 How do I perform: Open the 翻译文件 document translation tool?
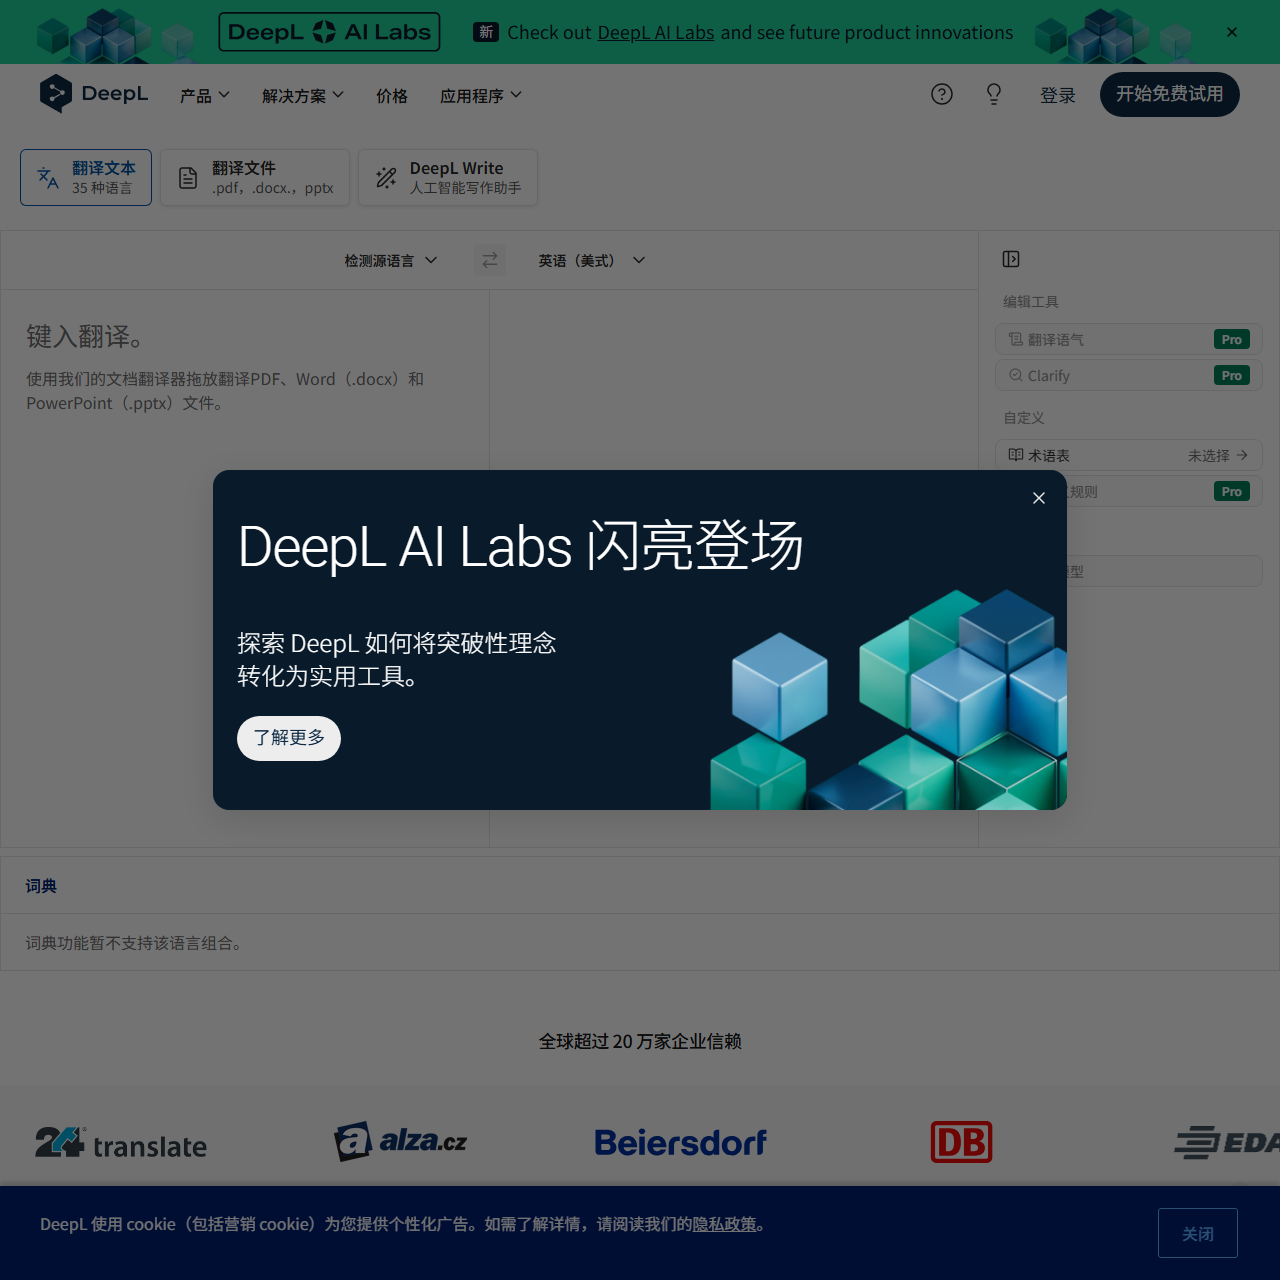(x=254, y=177)
